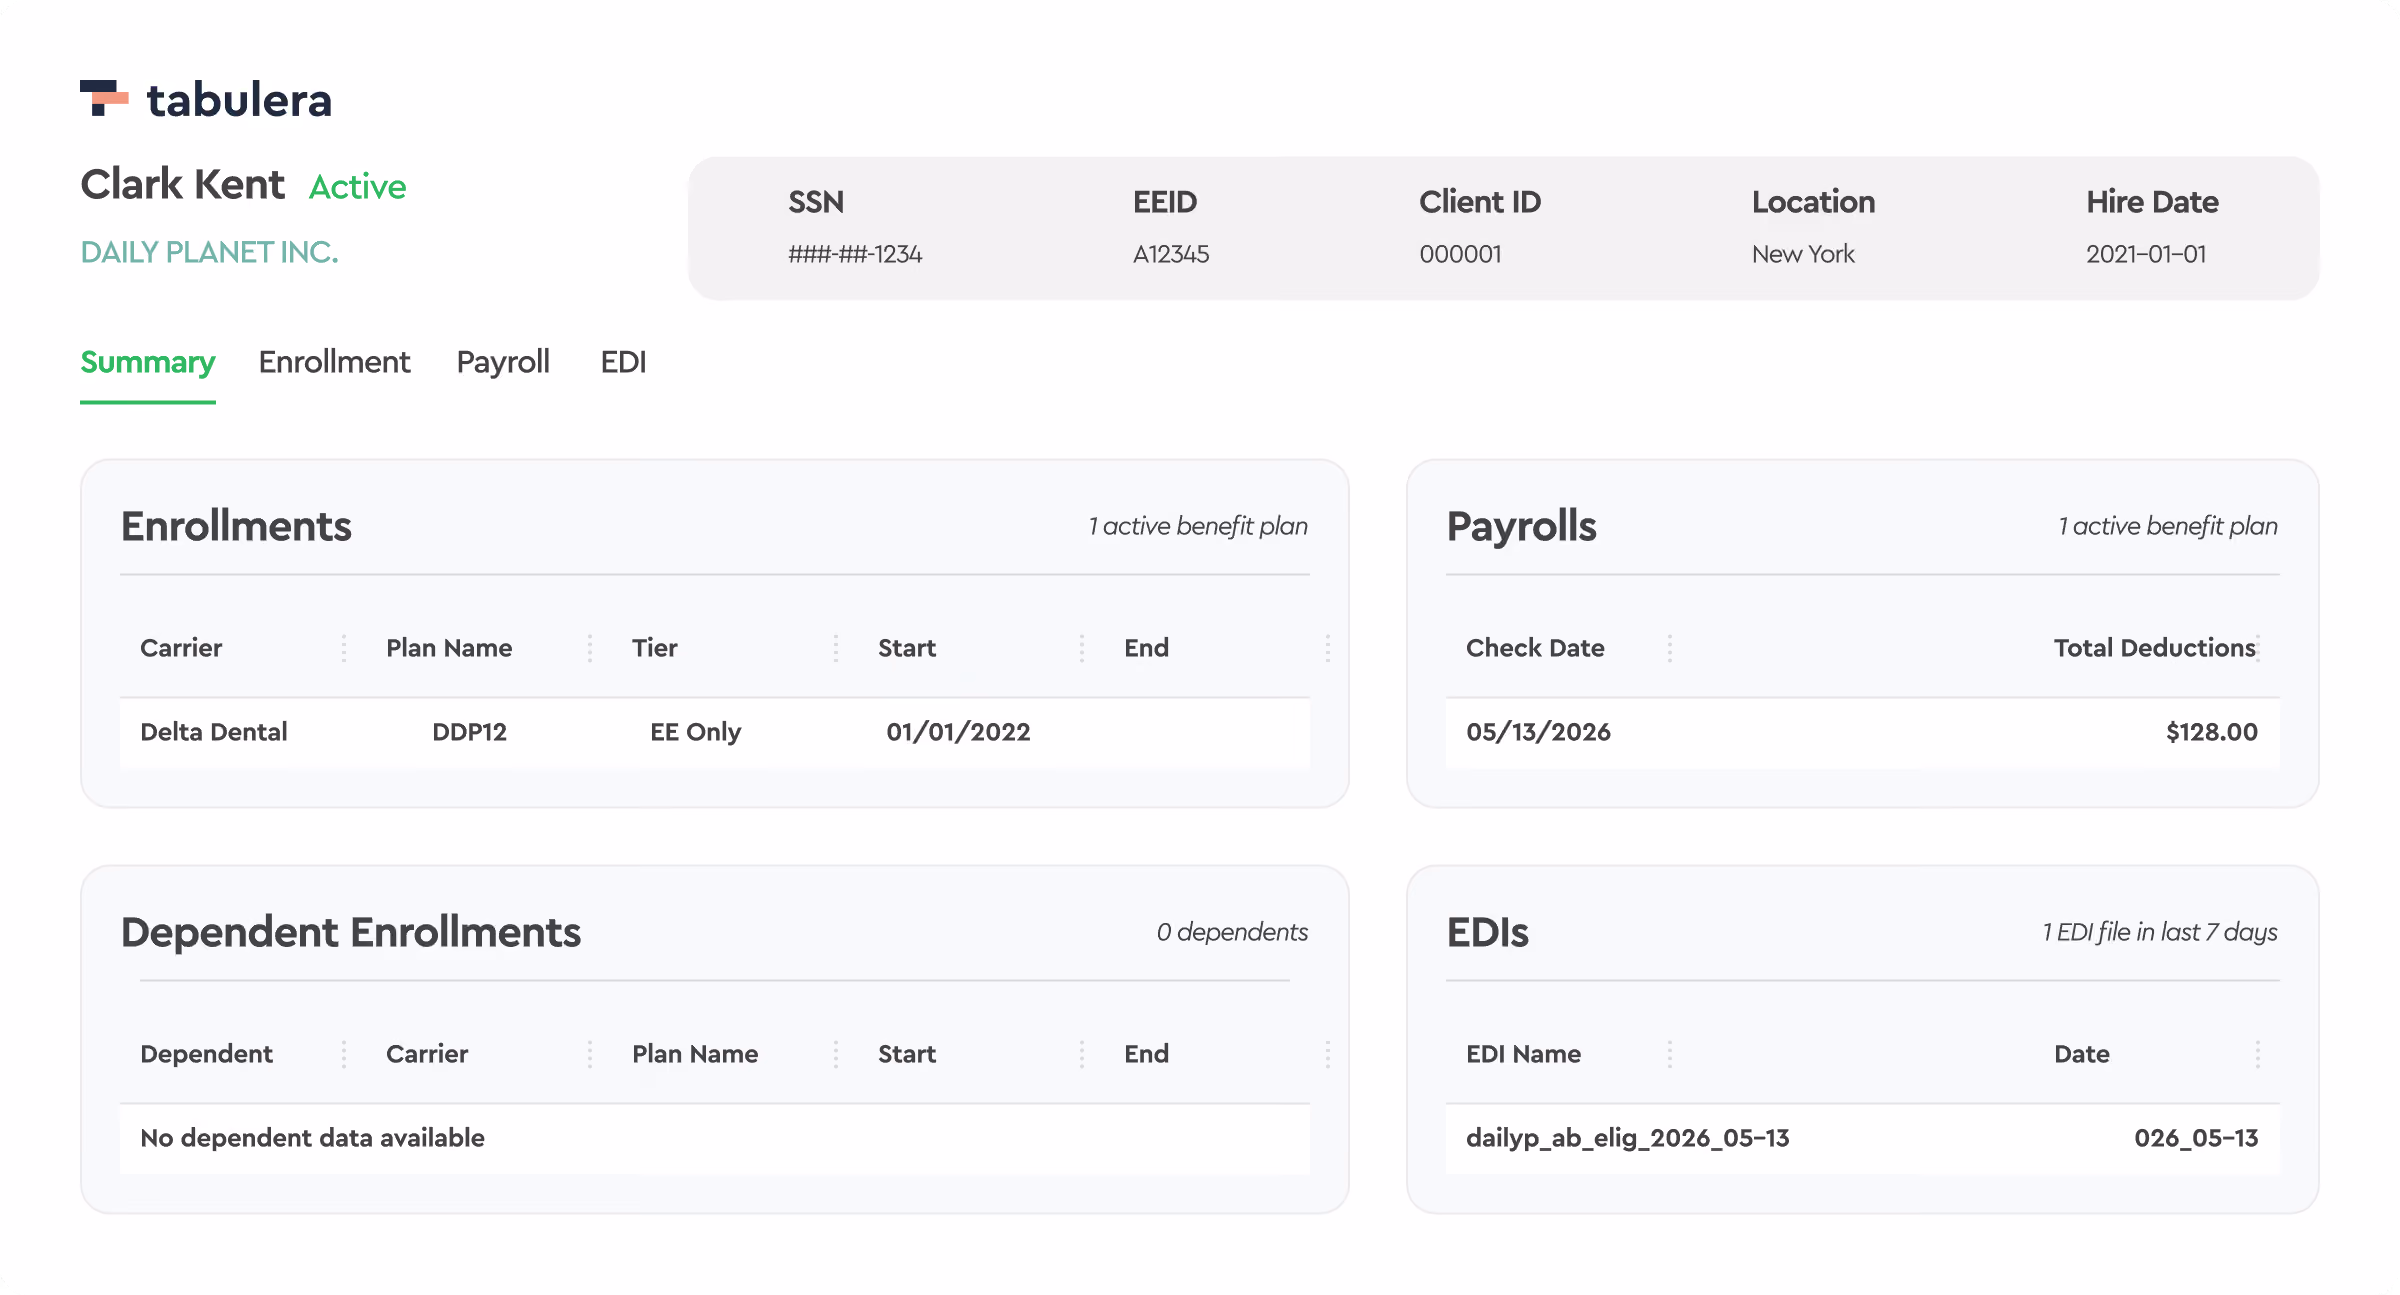The height and width of the screenshot is (1295, 2400).
Task: Select the Delta Dental enrollment row
Action: (x=715, y=732)
